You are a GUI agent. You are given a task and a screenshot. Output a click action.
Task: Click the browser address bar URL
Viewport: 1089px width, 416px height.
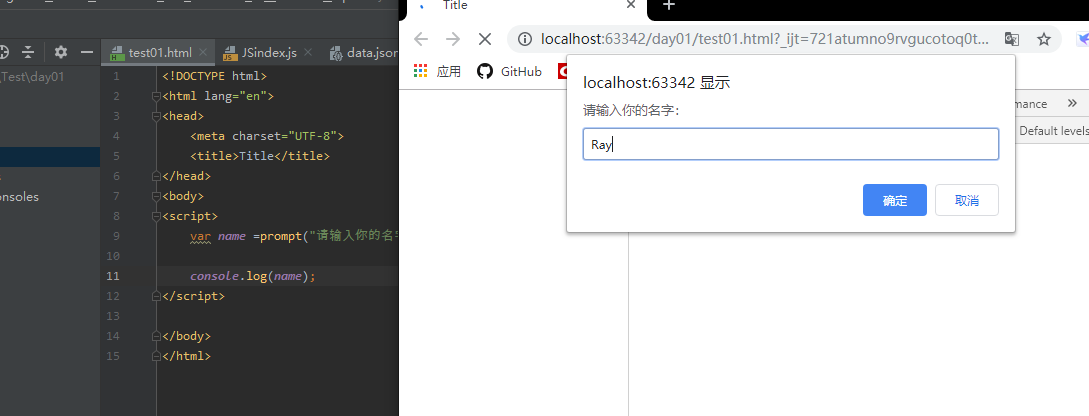765,39
